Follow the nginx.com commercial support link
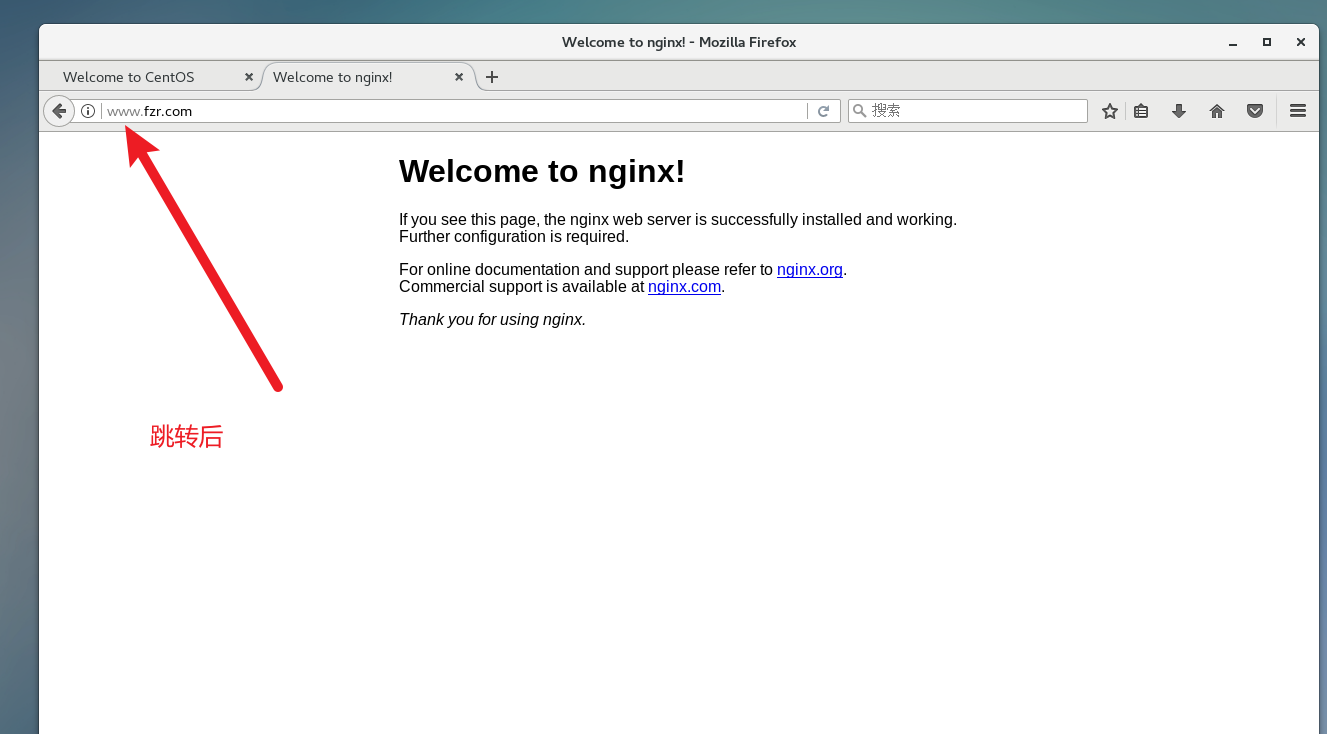Image resolution: width=1327 pixels, height=734 pixels. 684,287
